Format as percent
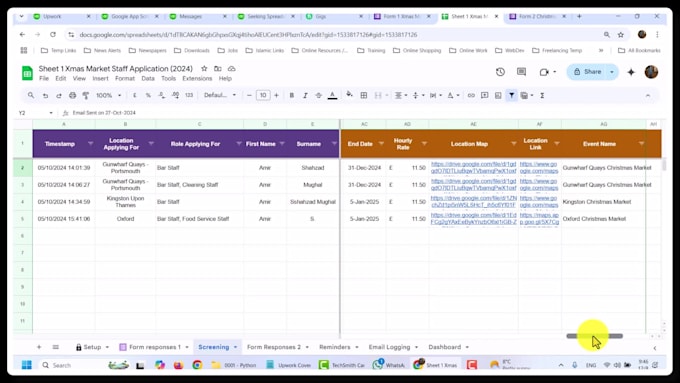The height and width of the screenshot is (383, 680). pos(148,95)
